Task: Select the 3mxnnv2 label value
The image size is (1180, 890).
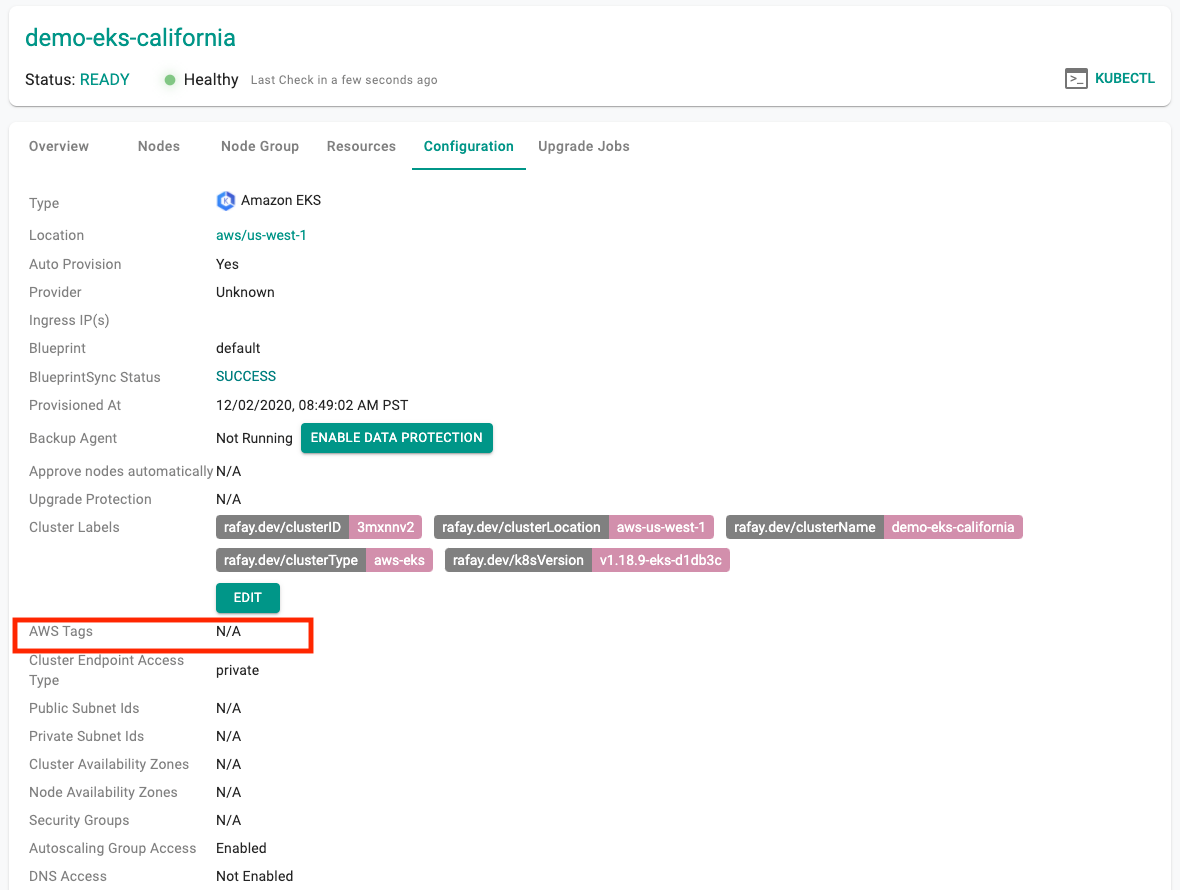Action: point(385,527)
